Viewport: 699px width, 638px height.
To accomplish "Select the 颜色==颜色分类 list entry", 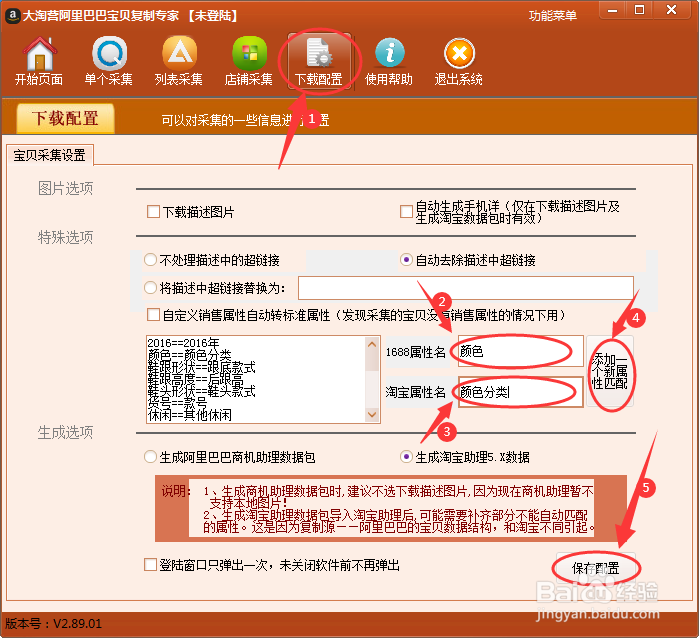I will click(189, 355).
